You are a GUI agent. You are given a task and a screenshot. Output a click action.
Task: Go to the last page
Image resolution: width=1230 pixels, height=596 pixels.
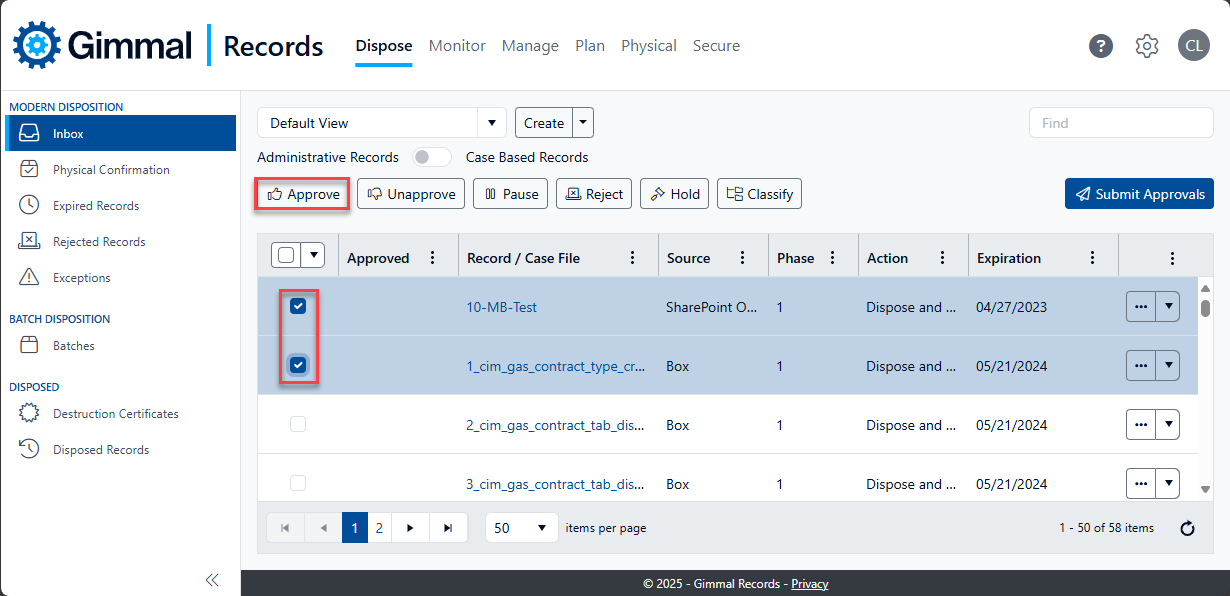(448, 528)
